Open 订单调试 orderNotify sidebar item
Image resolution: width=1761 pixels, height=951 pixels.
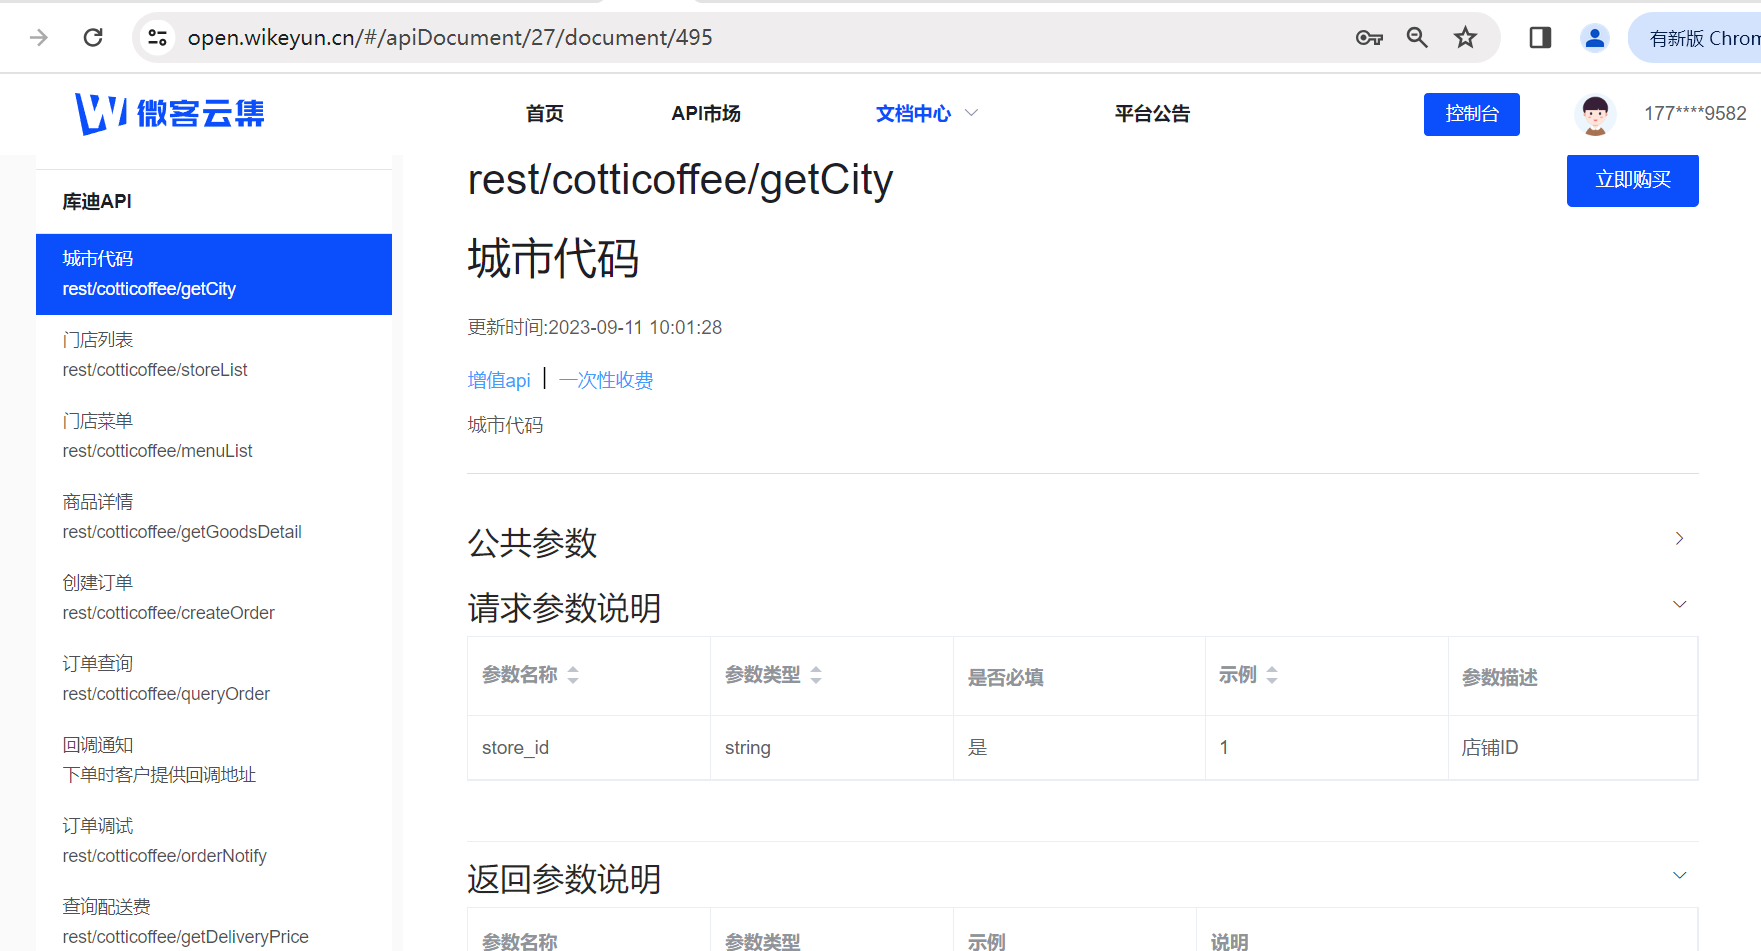tap(214, 841)
